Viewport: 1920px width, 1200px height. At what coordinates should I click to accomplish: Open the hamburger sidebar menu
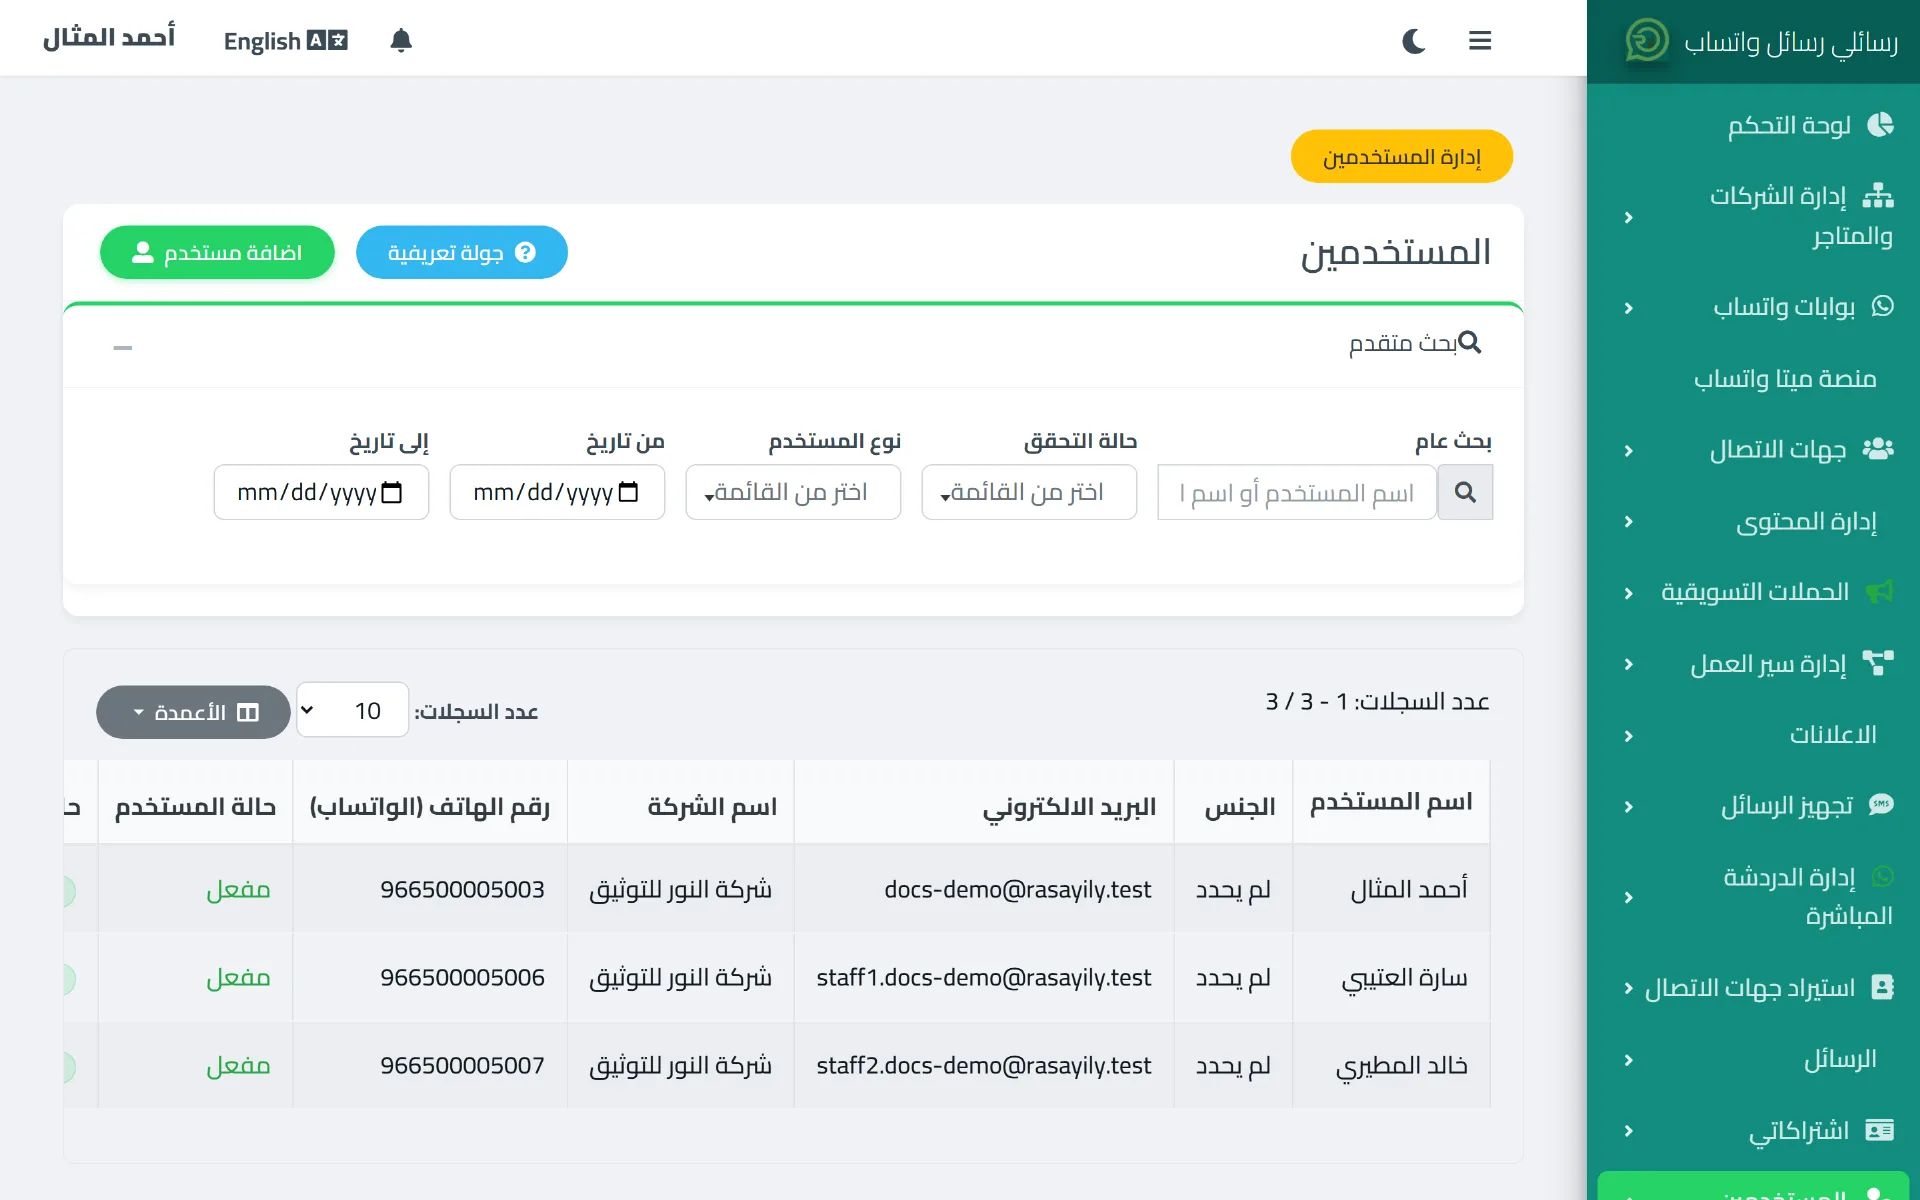click(1480, 41)
